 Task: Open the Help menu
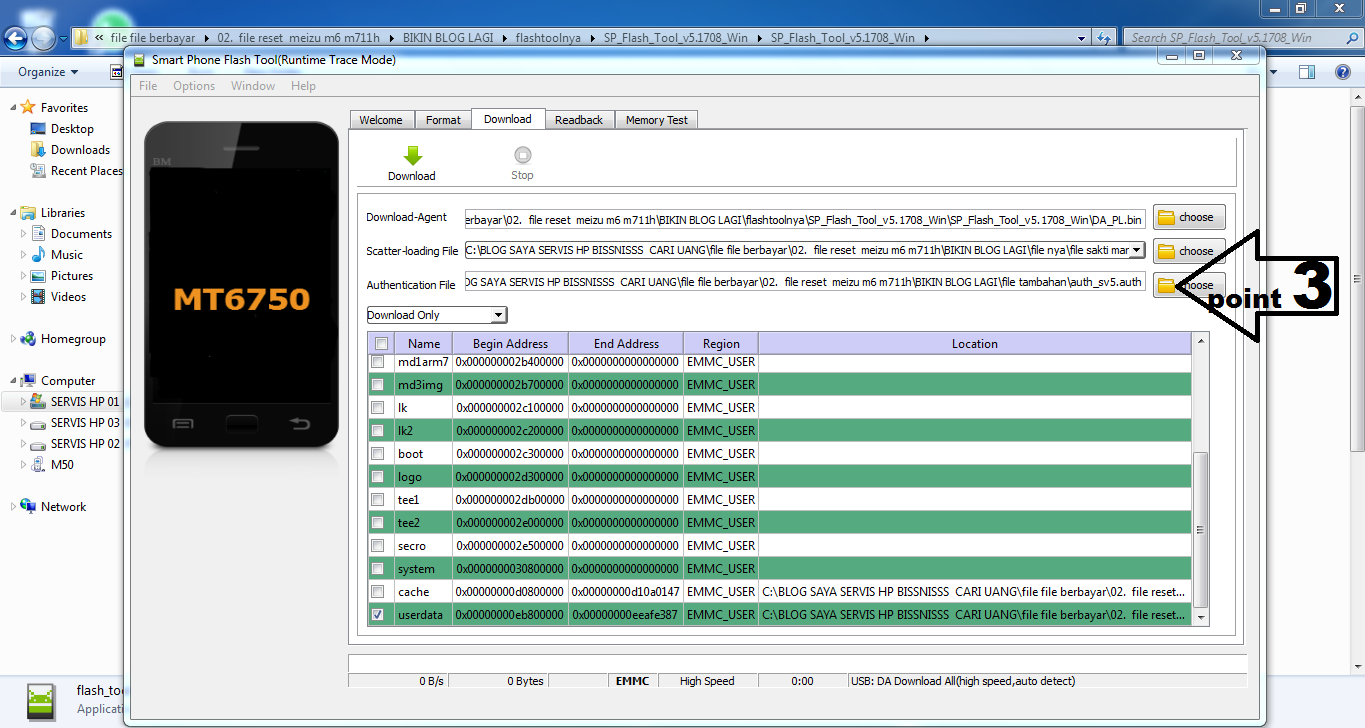coord(303,86)
